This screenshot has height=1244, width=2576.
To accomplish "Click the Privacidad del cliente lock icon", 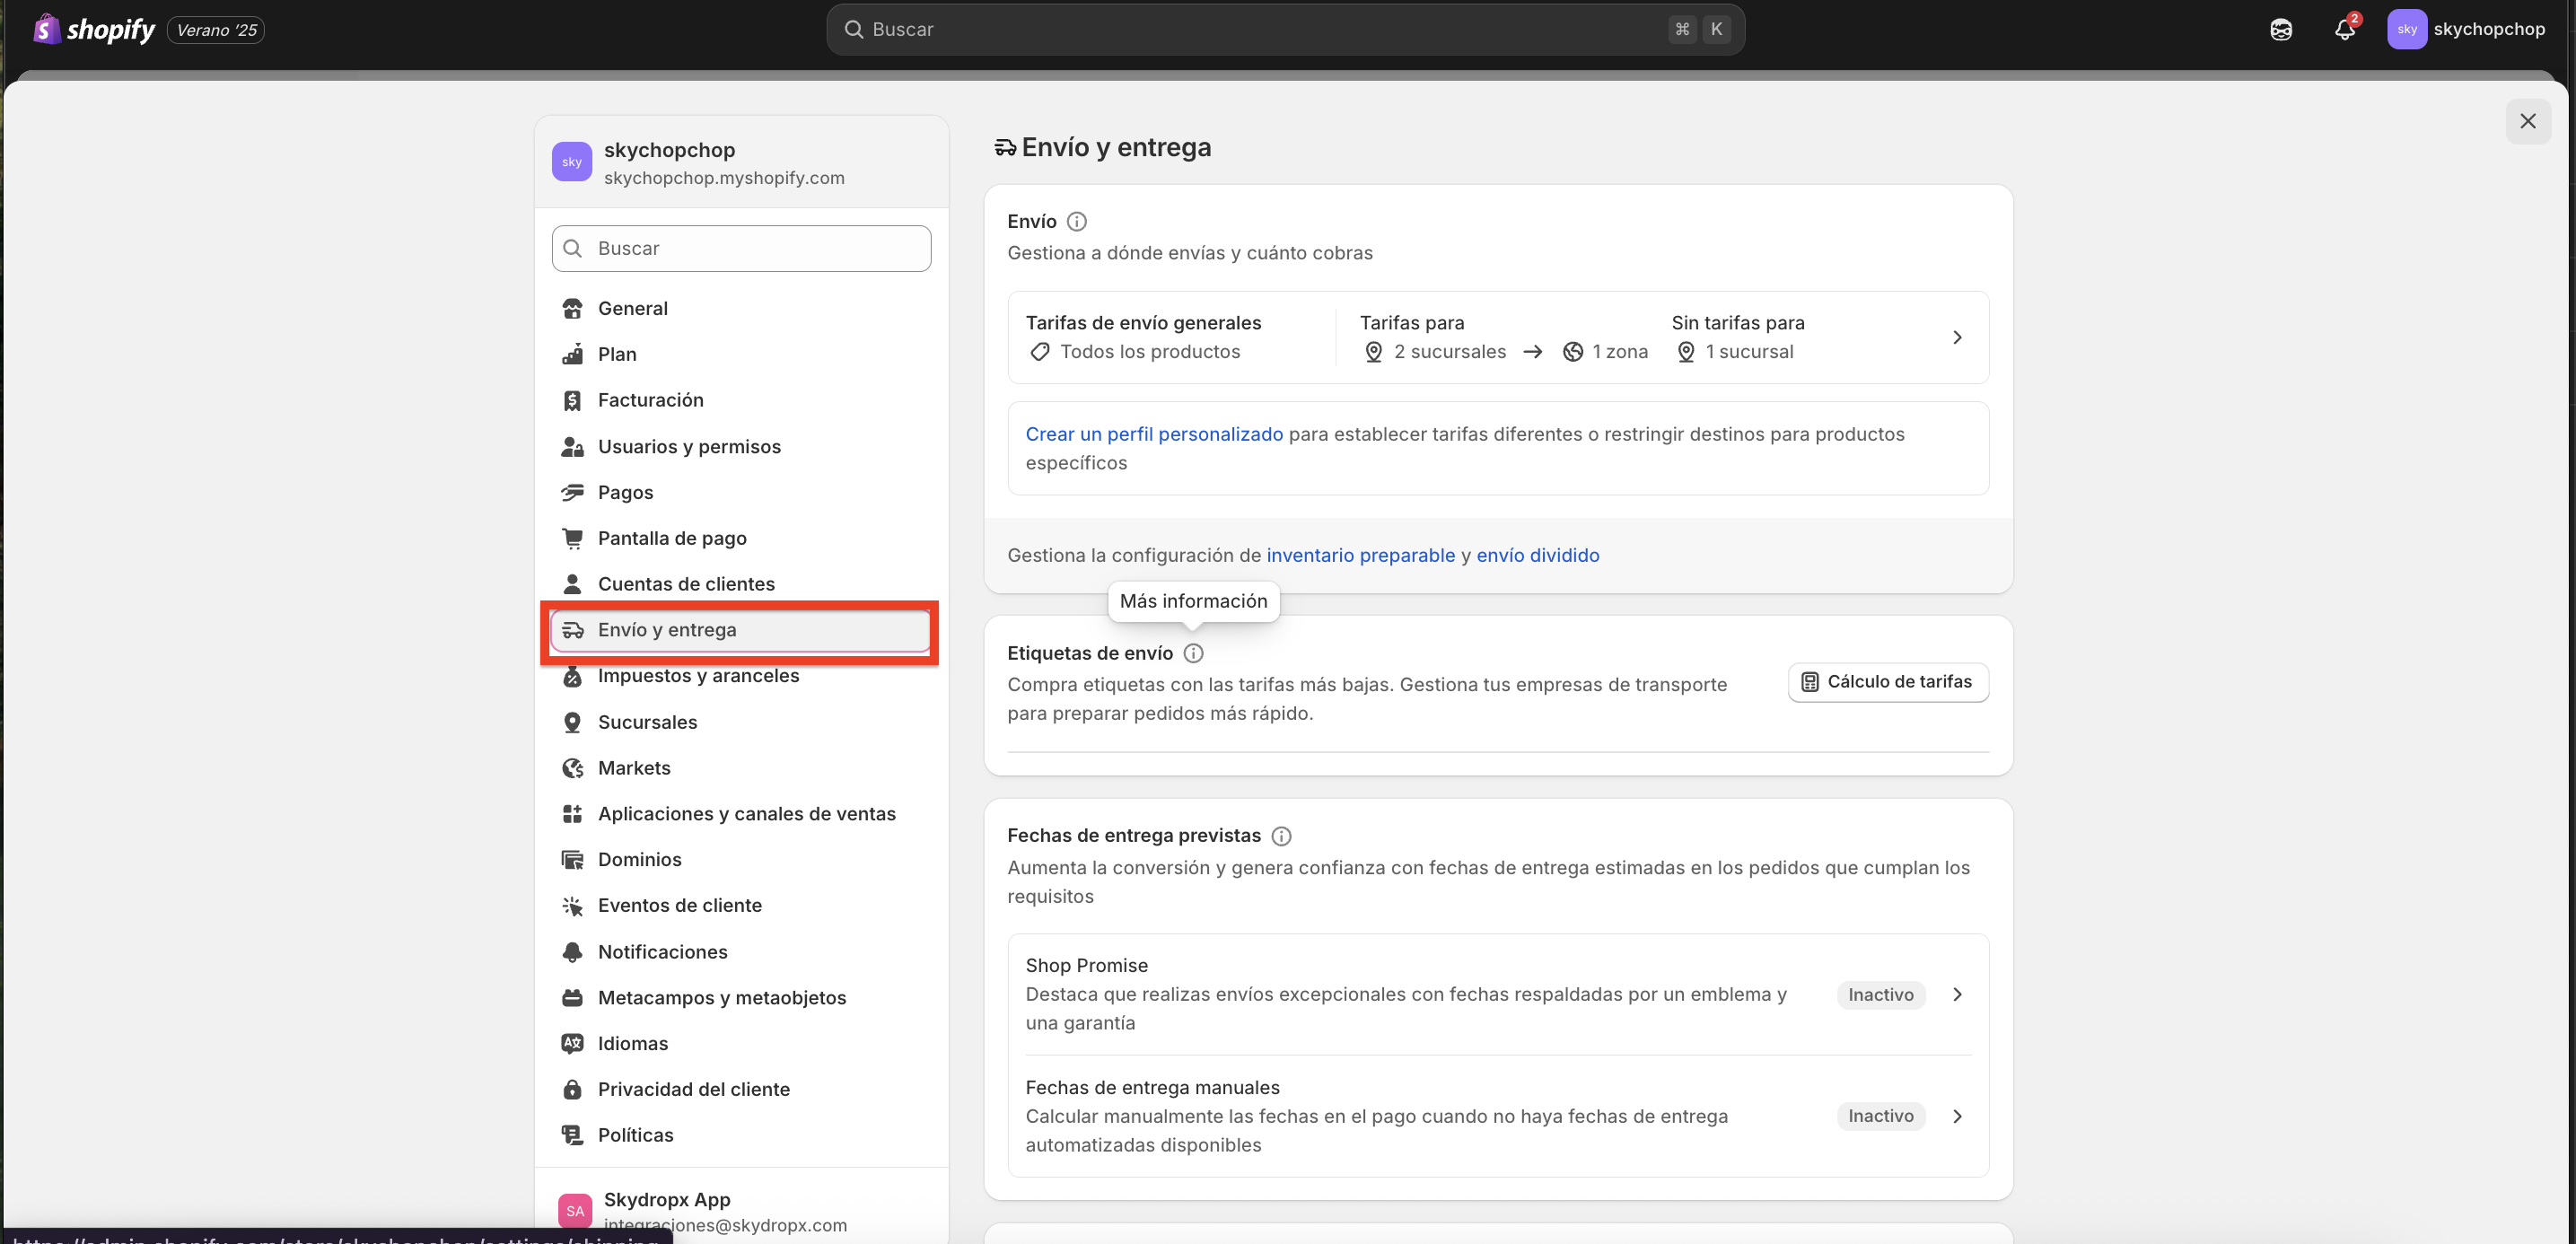I will click(x=572, y=1089).
